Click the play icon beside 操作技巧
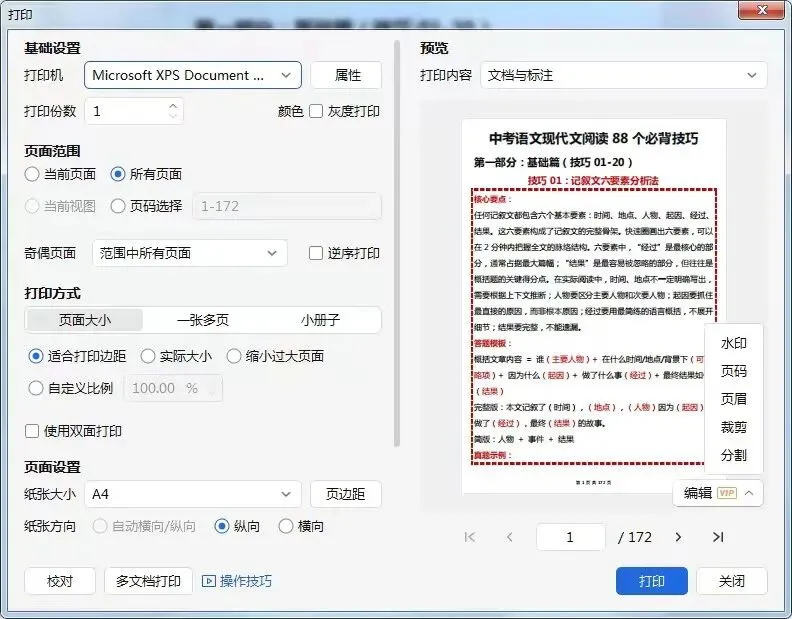The height and width of the screenshot is (619, 792). [208, 581]
